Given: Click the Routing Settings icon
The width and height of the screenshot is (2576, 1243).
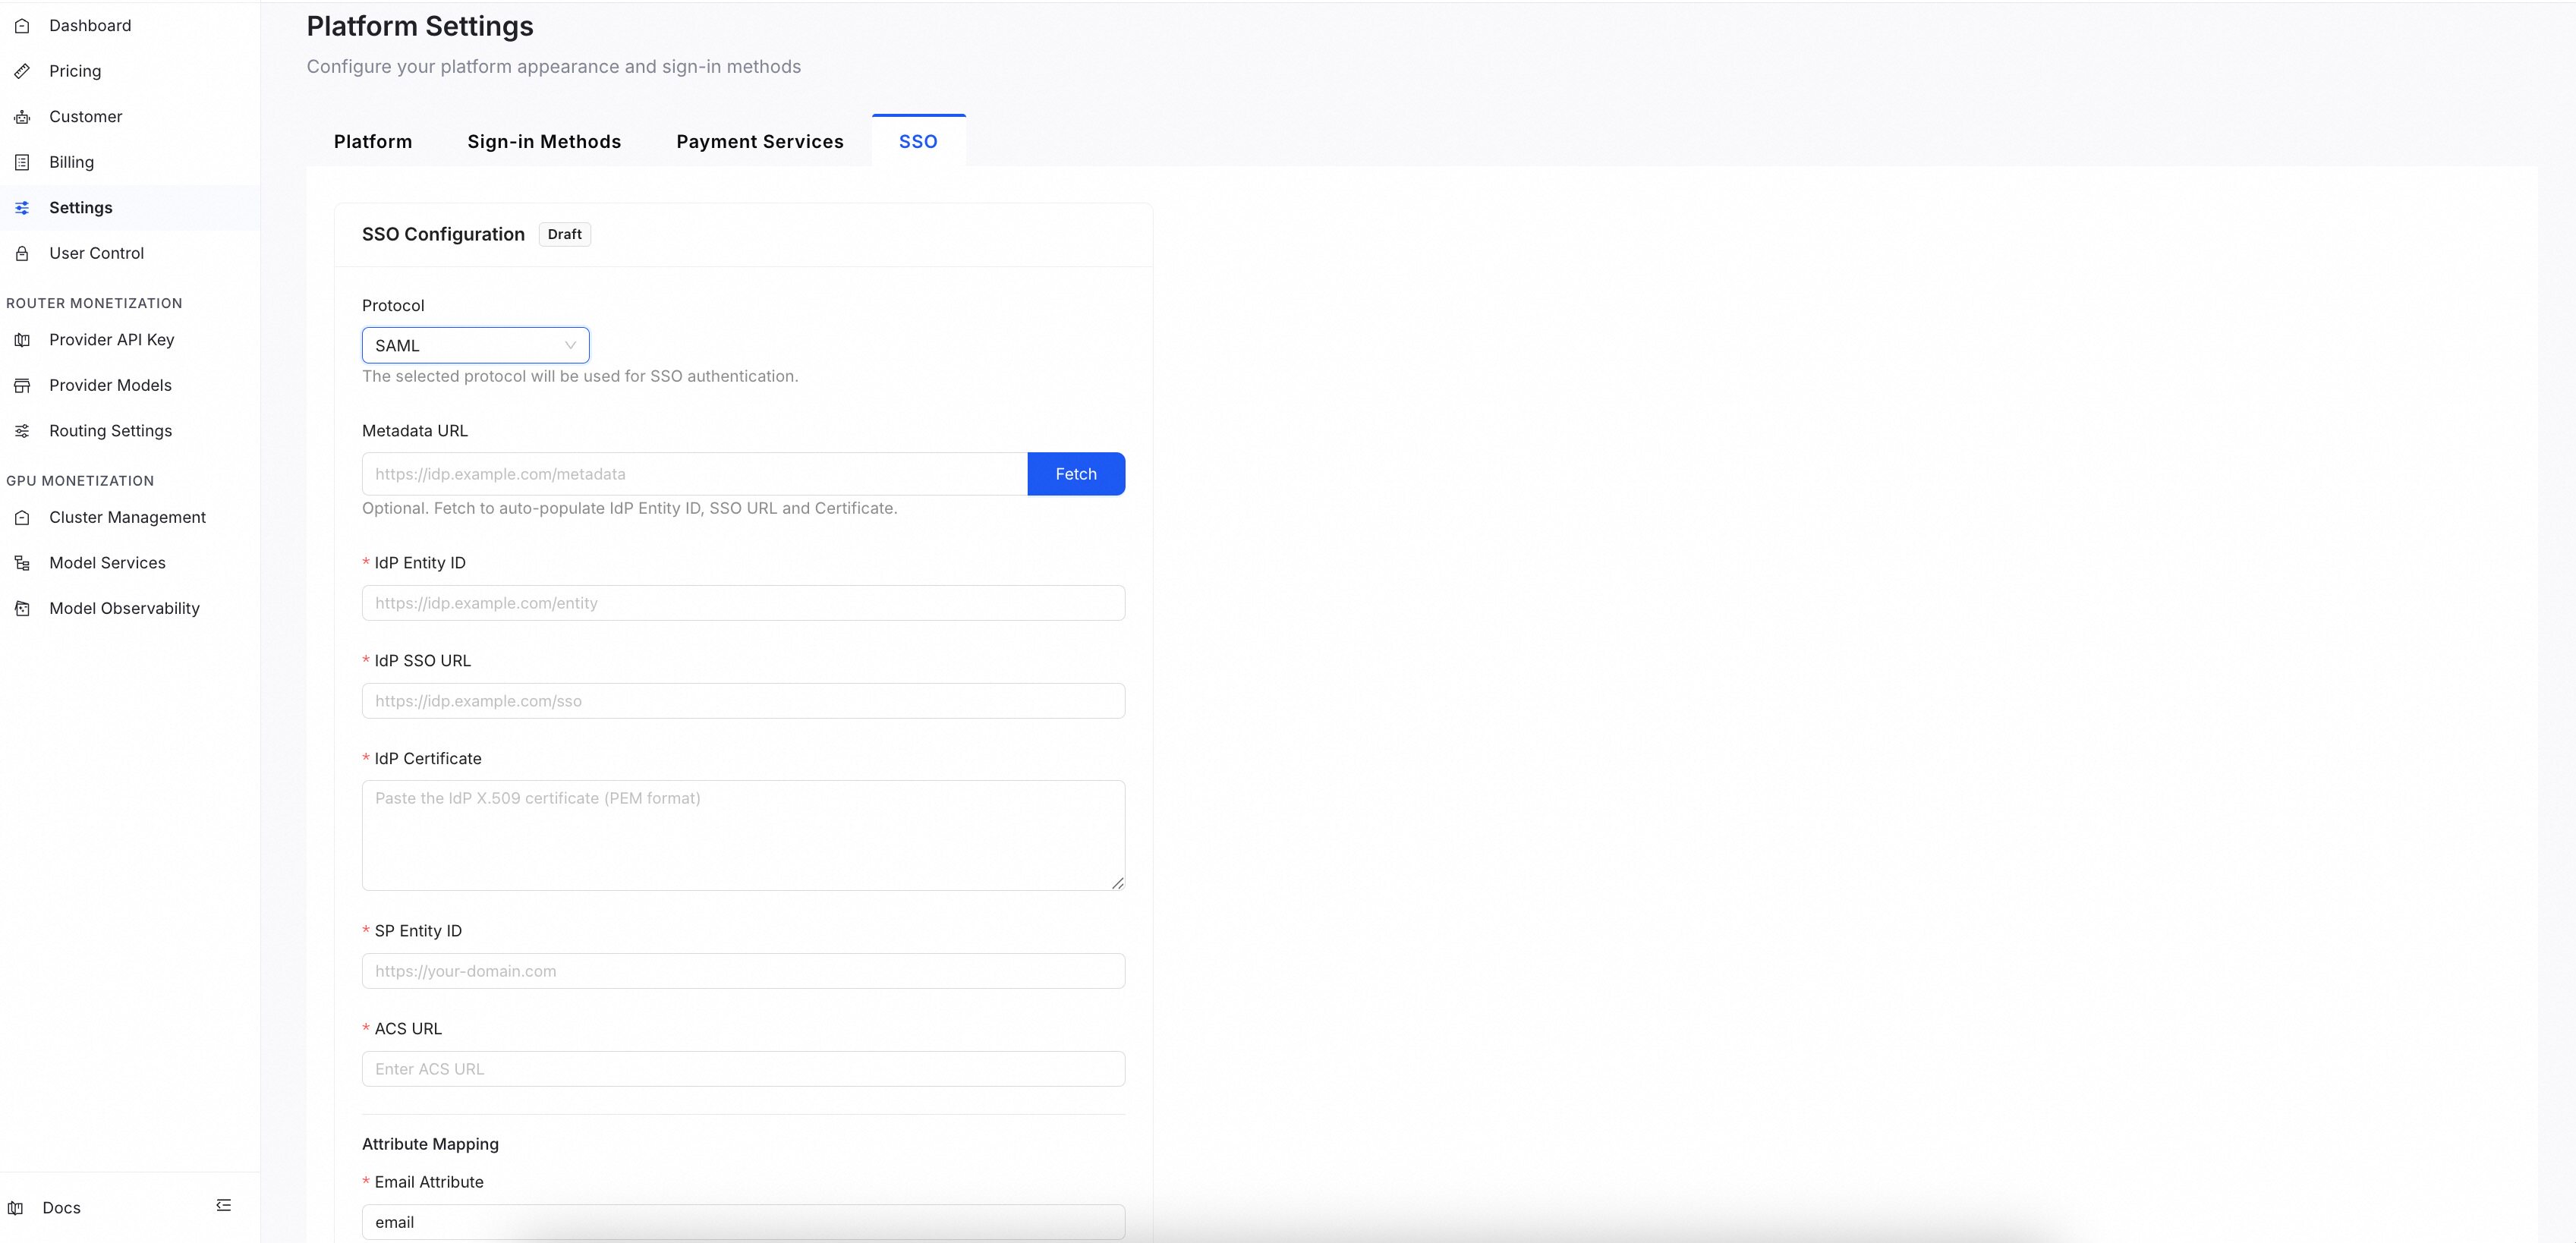Looking at the screenshot, I should (x=22, y=431).
